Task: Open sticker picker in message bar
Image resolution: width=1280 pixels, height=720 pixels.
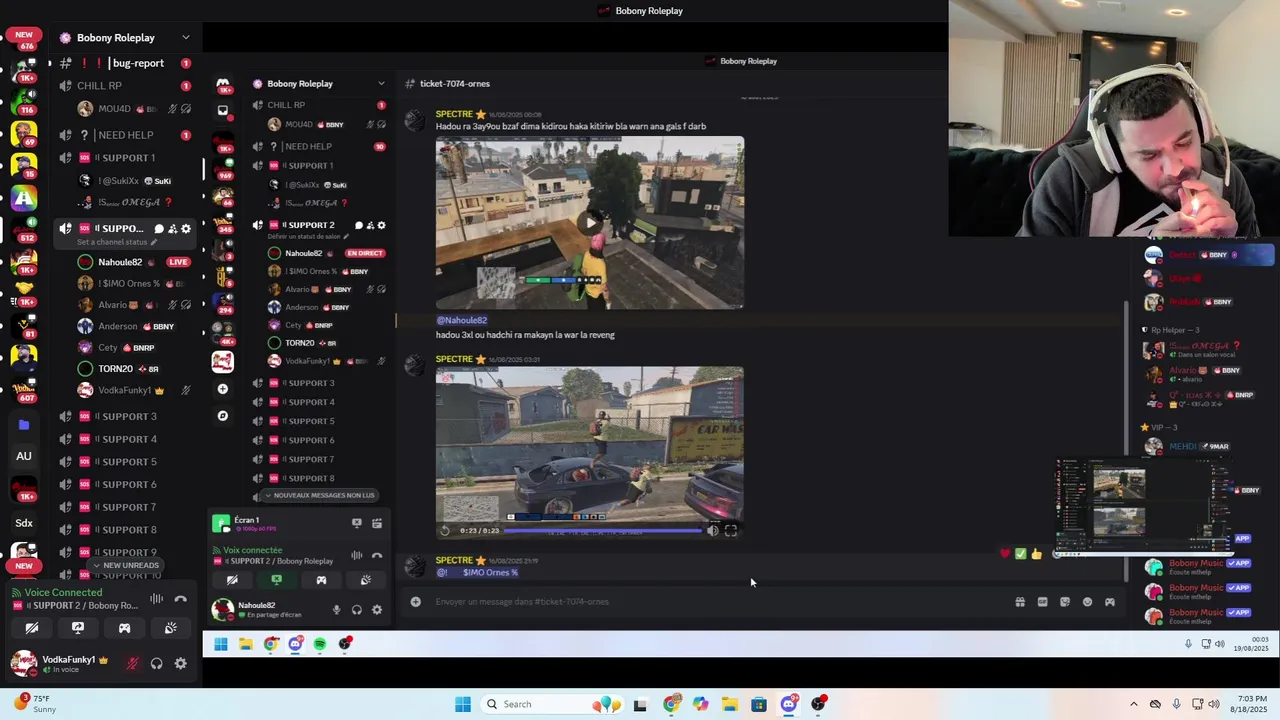Action: [x=1065, y=602]
